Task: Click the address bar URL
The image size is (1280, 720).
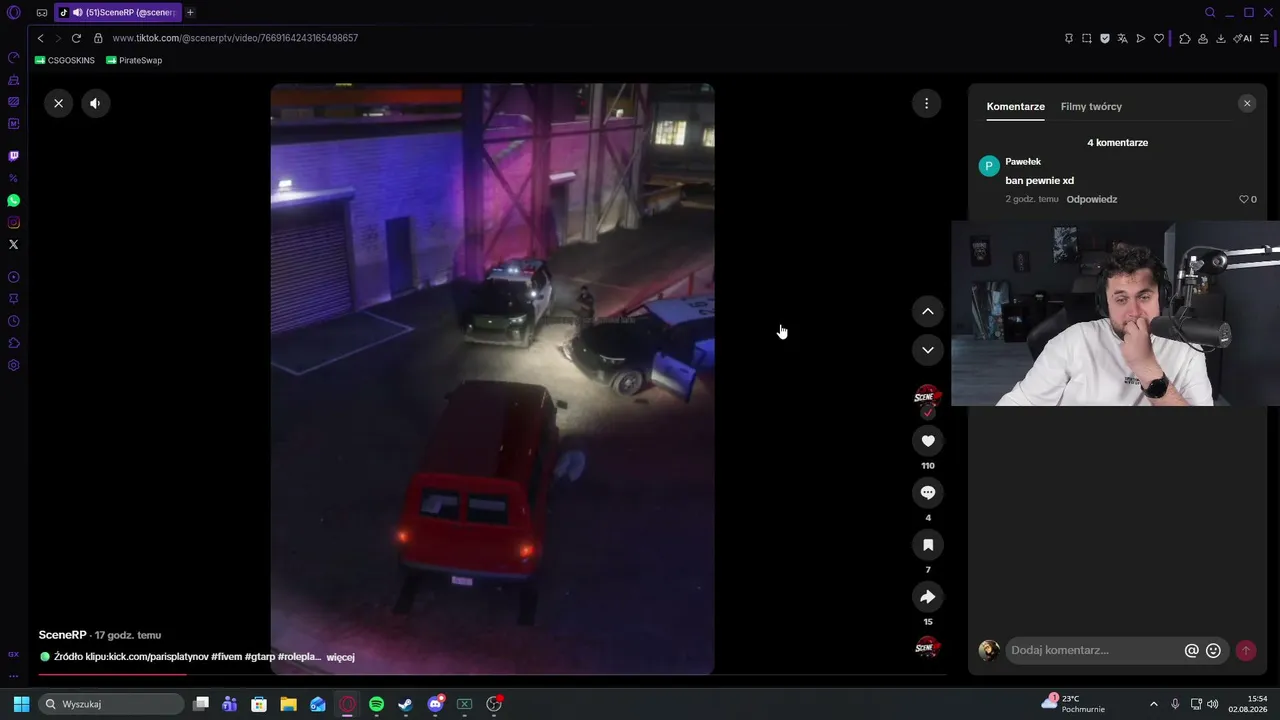Action: pos(235,38)
